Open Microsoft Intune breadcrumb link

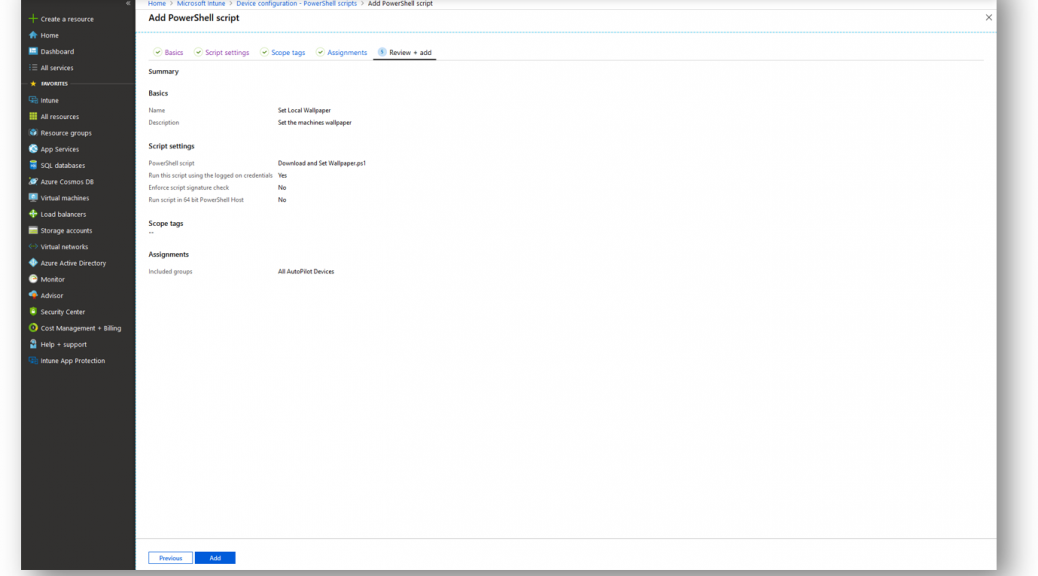(x=201, y=3)
